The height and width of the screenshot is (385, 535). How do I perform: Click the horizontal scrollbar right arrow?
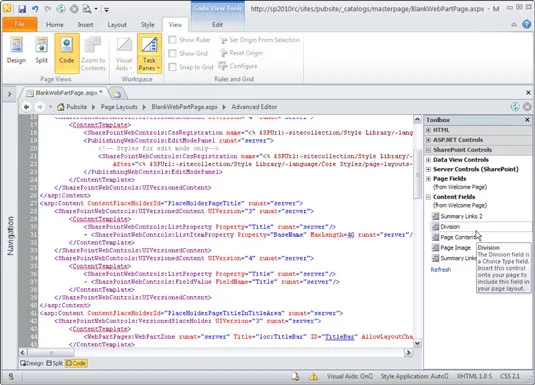click(408, 352)
